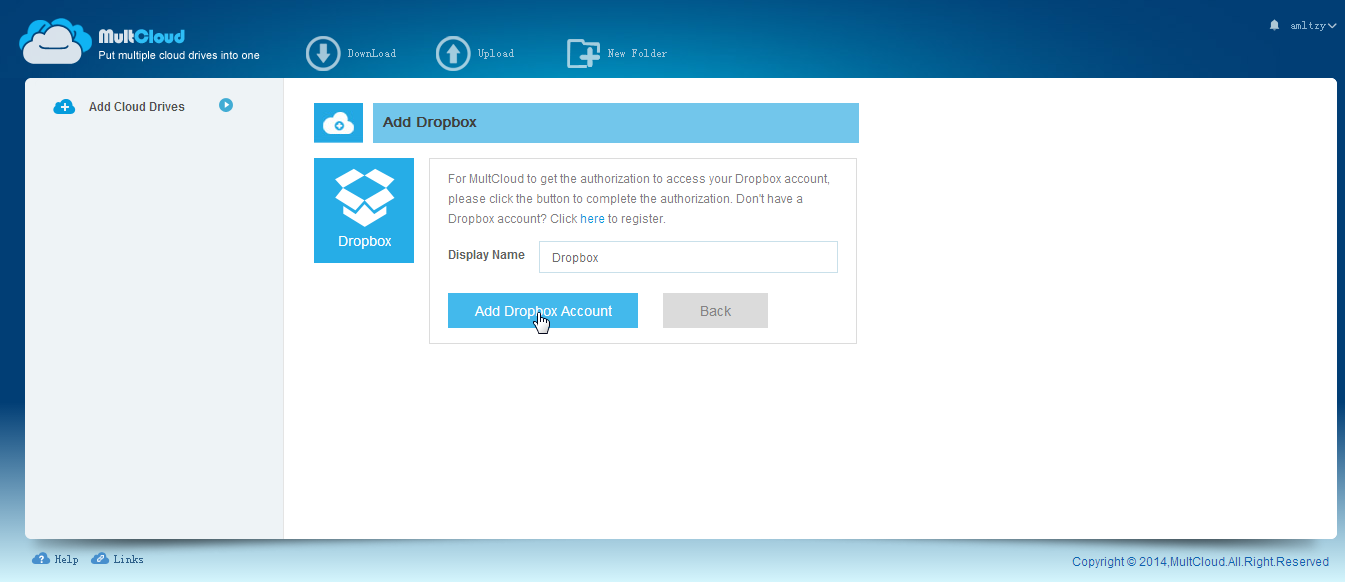Screen dimensions: 1345x582
Task: Click the cloud icon beside Add Dropbox header
Action: (x=339, y=123)
